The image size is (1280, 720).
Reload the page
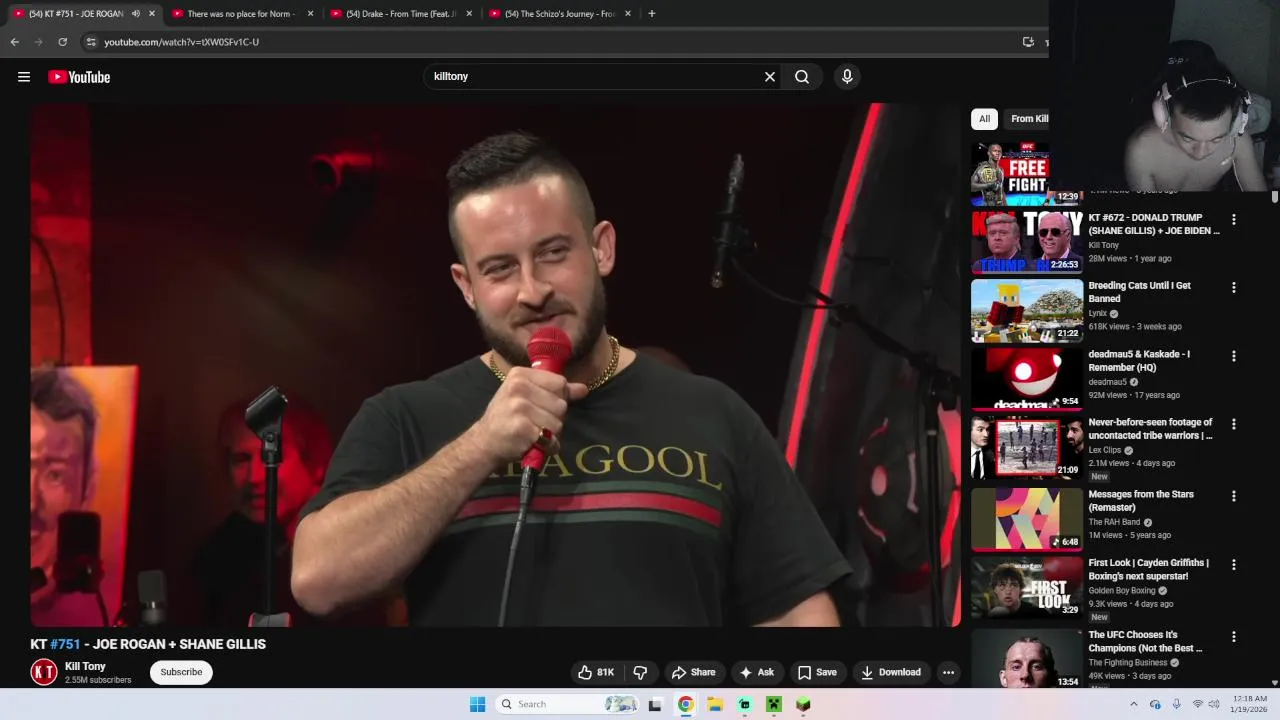pyautogui.click(x=62, y=42)
